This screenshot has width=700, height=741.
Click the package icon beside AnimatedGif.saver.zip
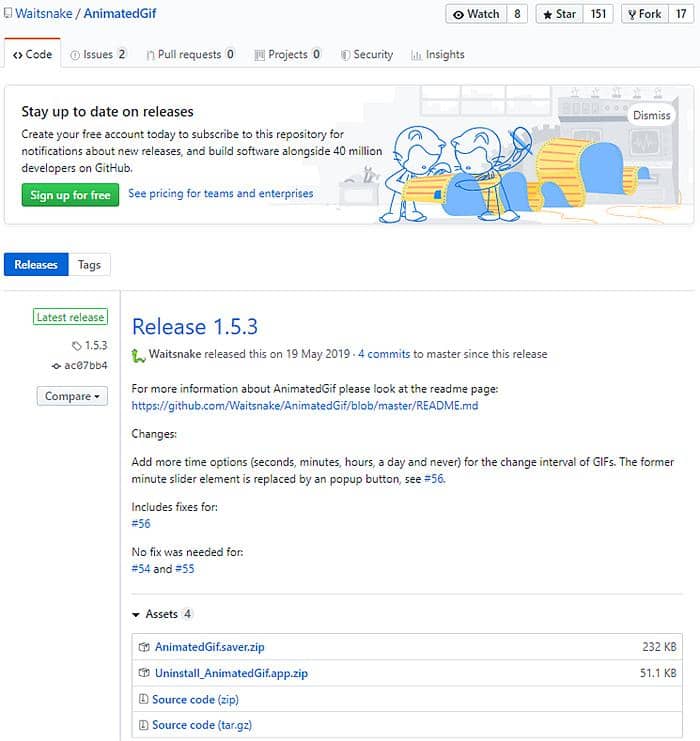(x=144, y=647)
